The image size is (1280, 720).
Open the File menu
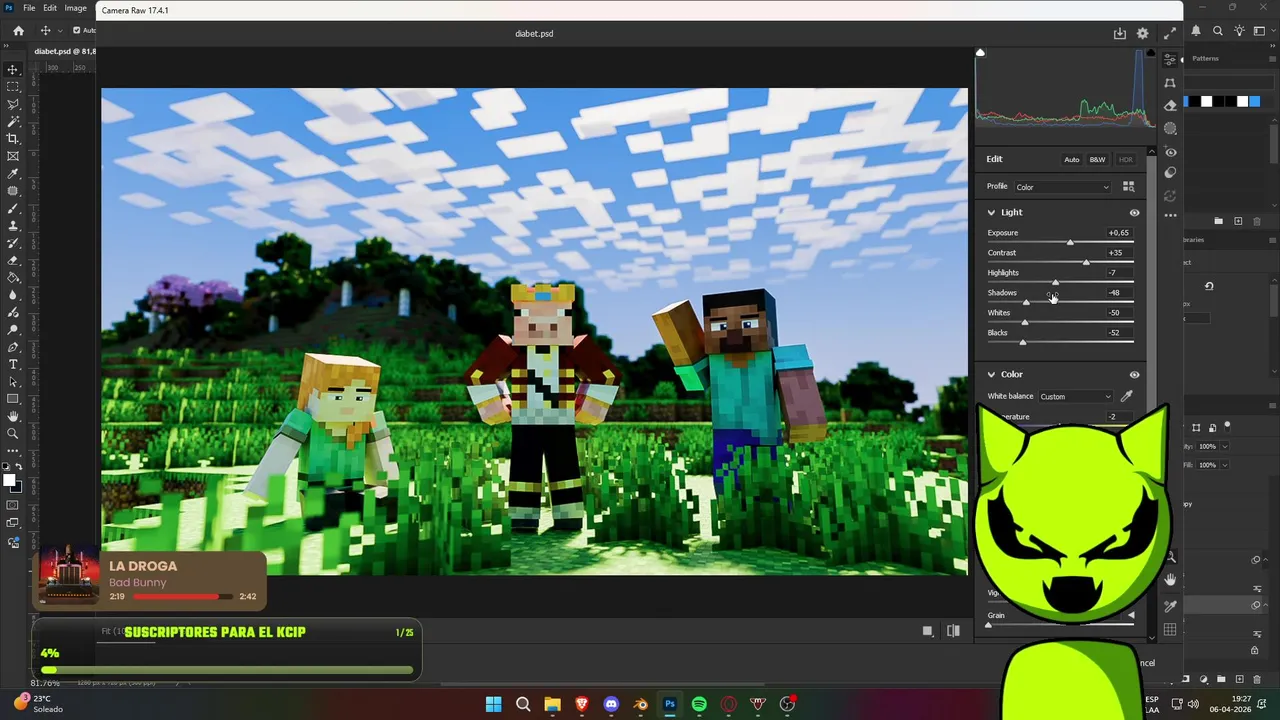click(29, 8)
